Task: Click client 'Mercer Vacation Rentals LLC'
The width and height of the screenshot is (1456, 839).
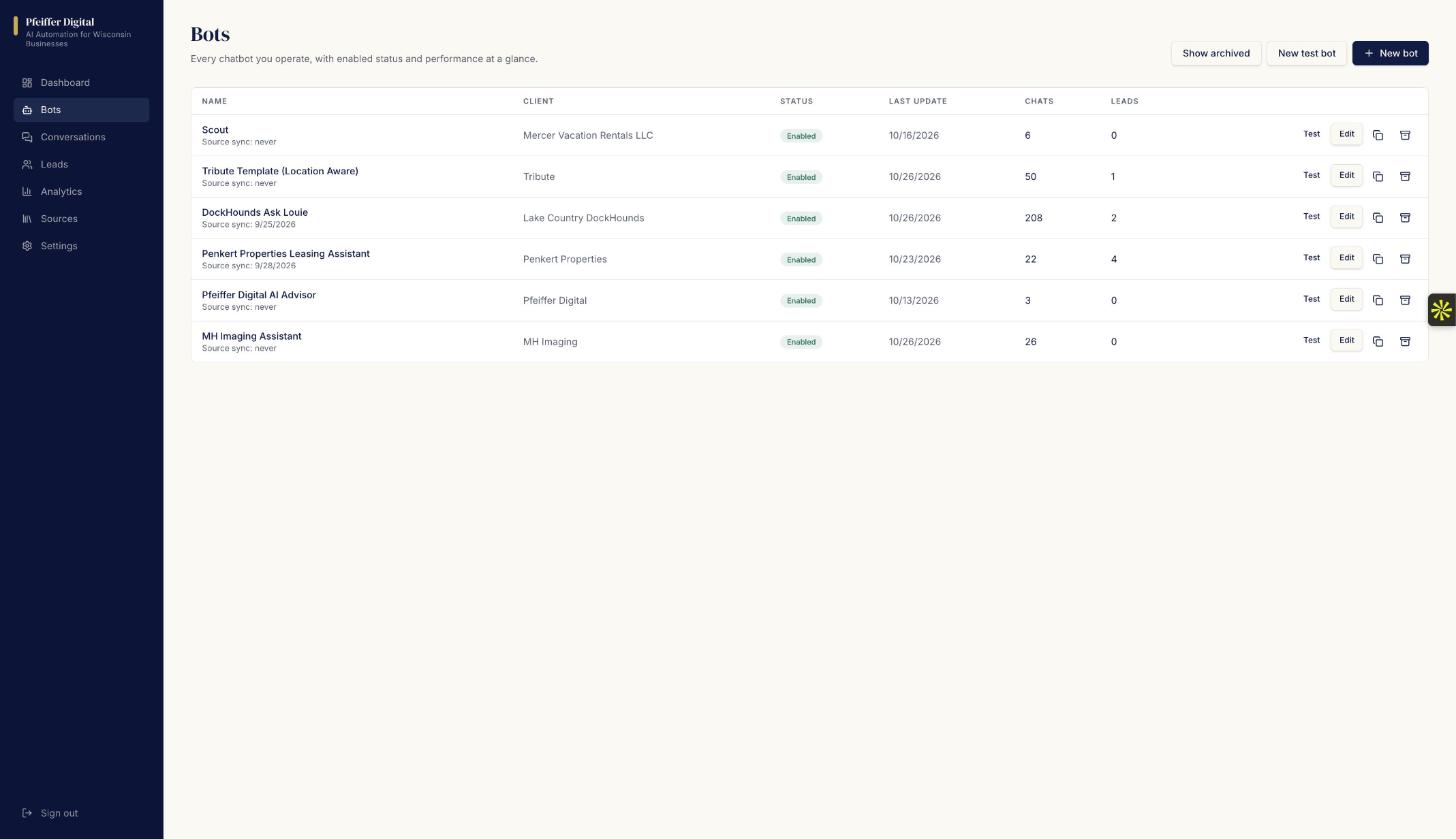Action: (x=588, y=136)
